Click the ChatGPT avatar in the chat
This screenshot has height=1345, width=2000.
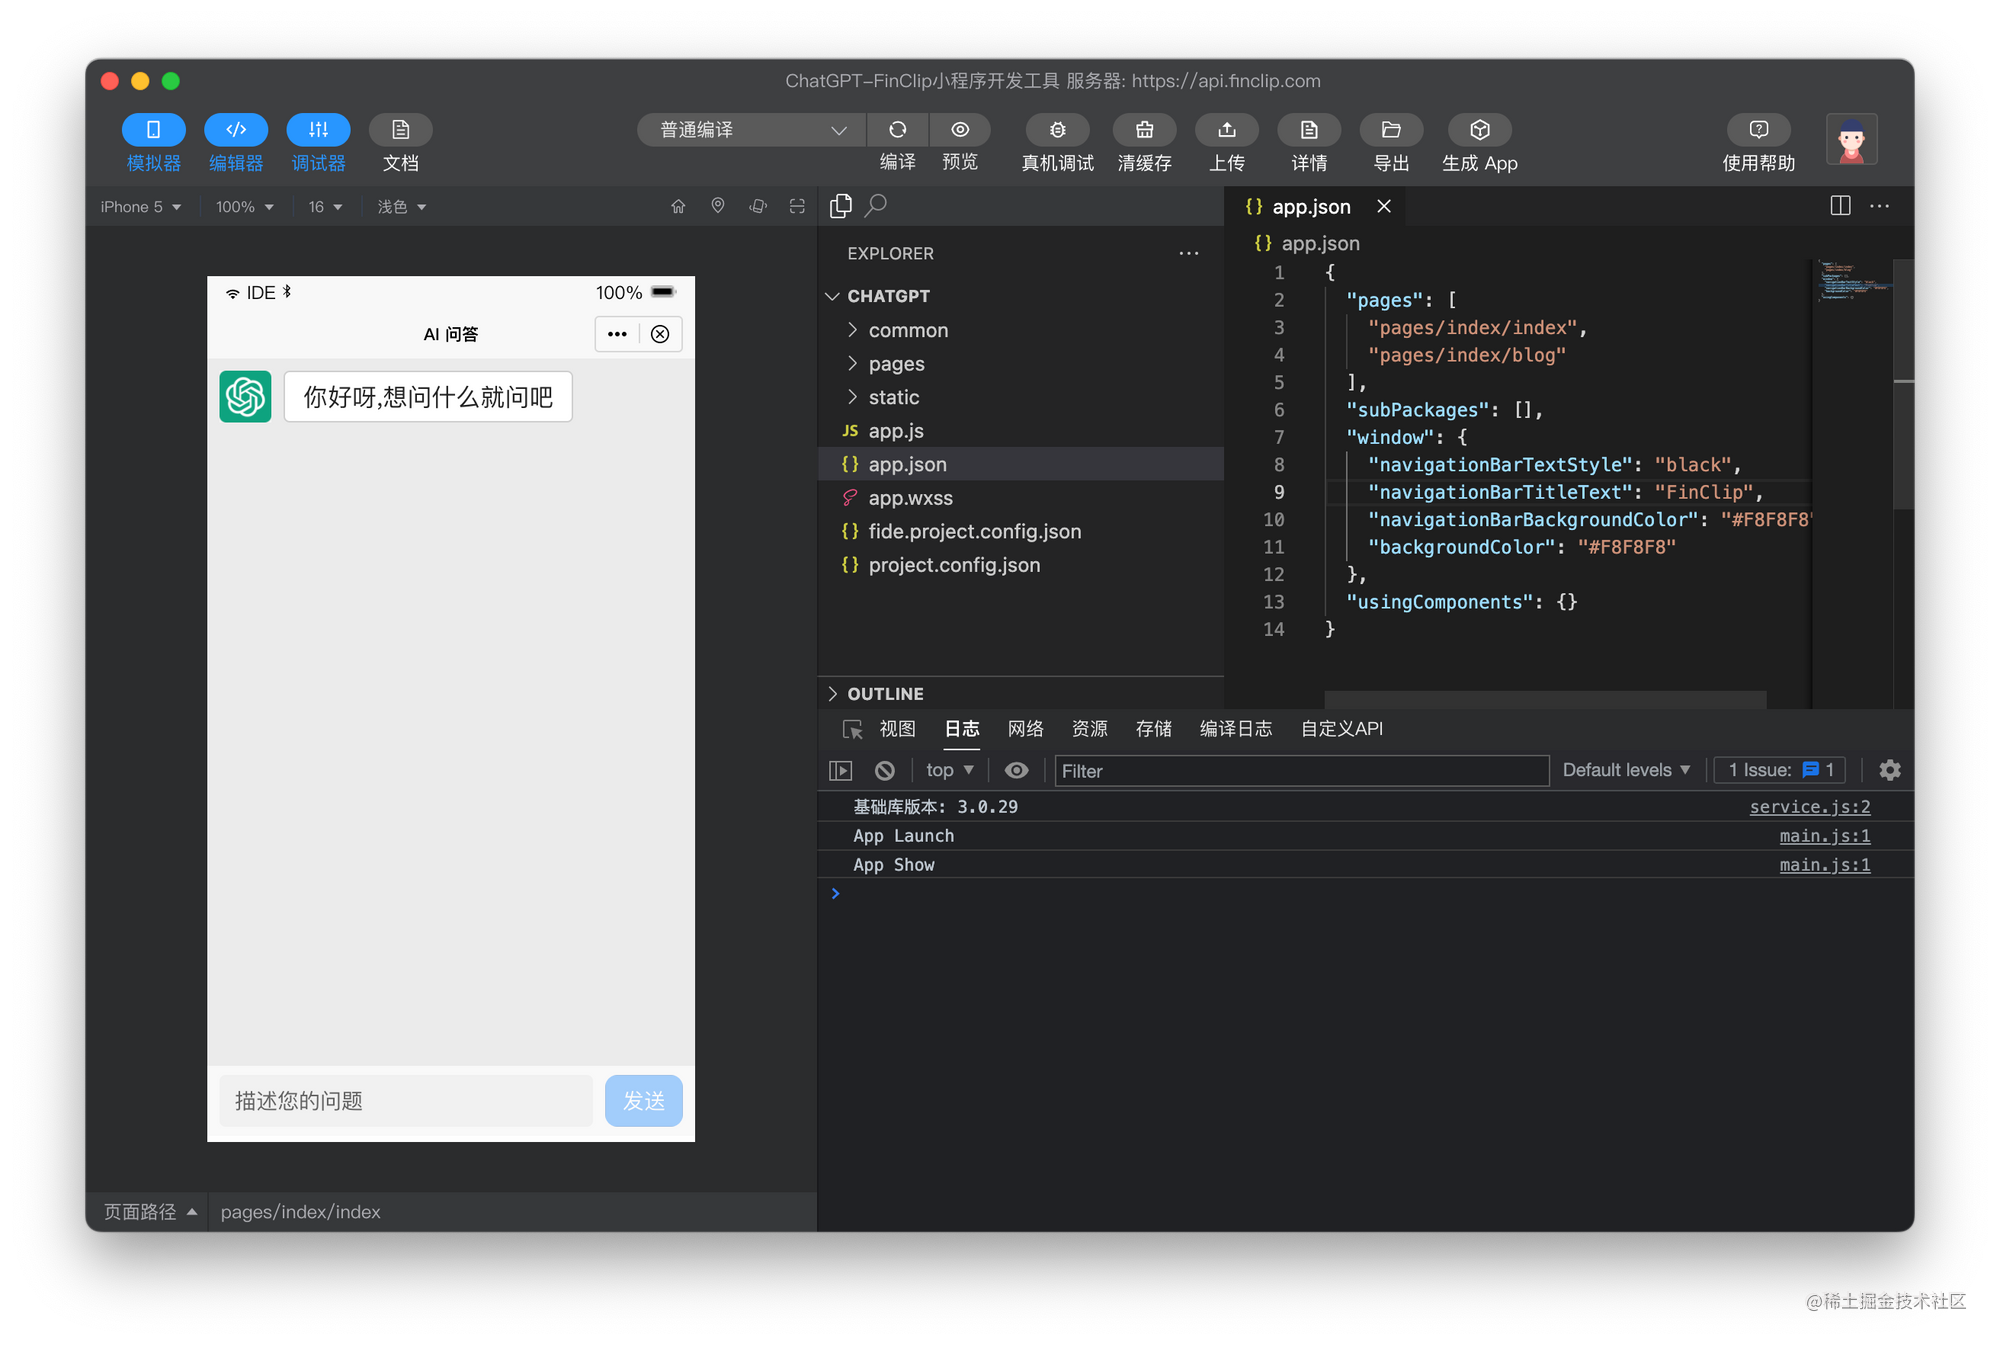click(x=245, y=397)
